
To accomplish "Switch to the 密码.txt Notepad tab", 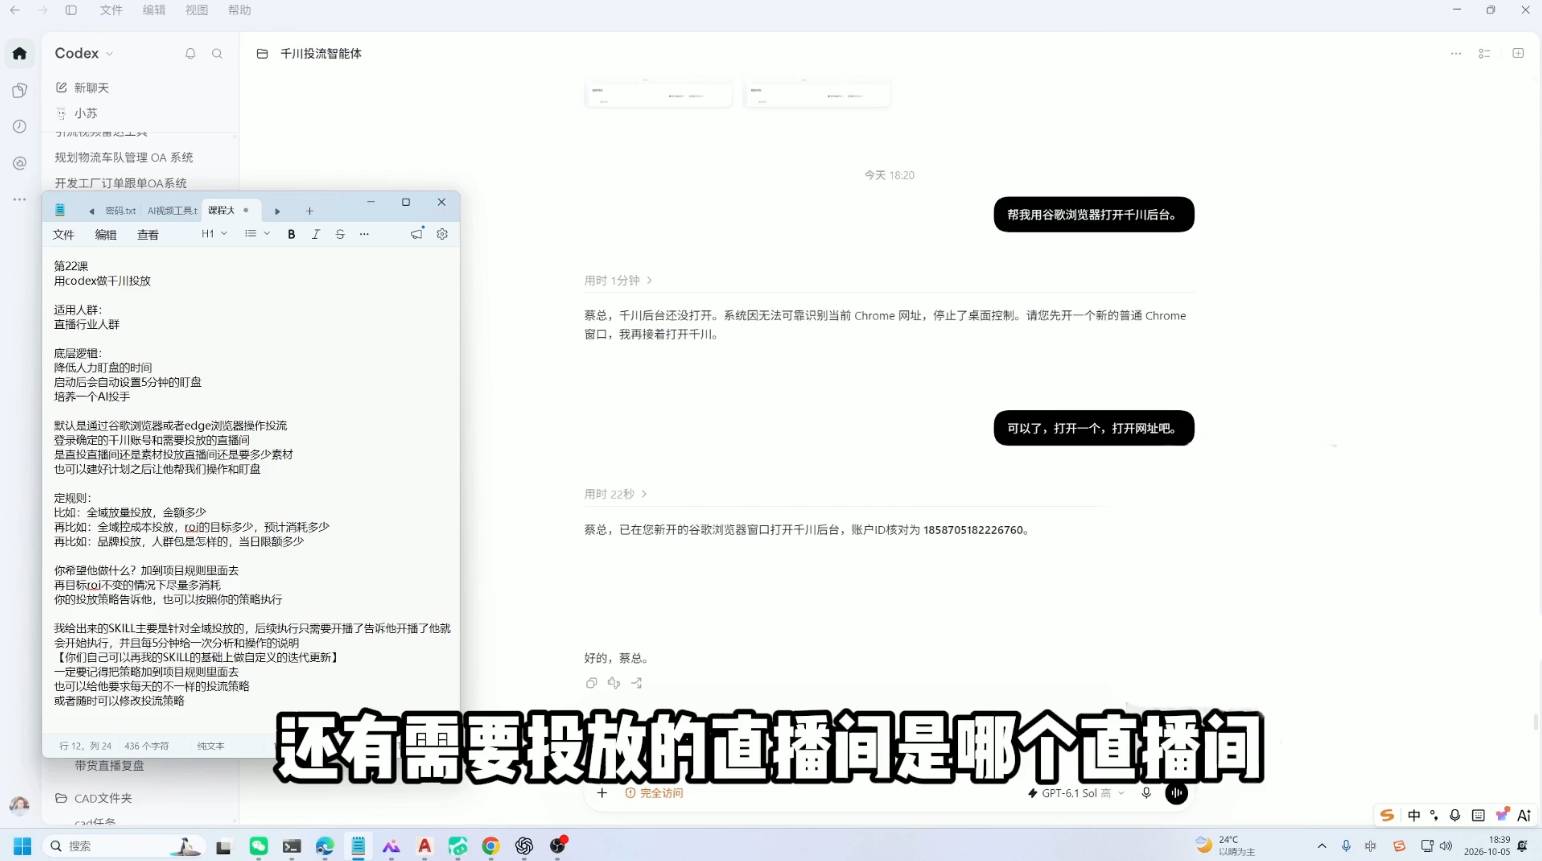I will click(120, 211).
